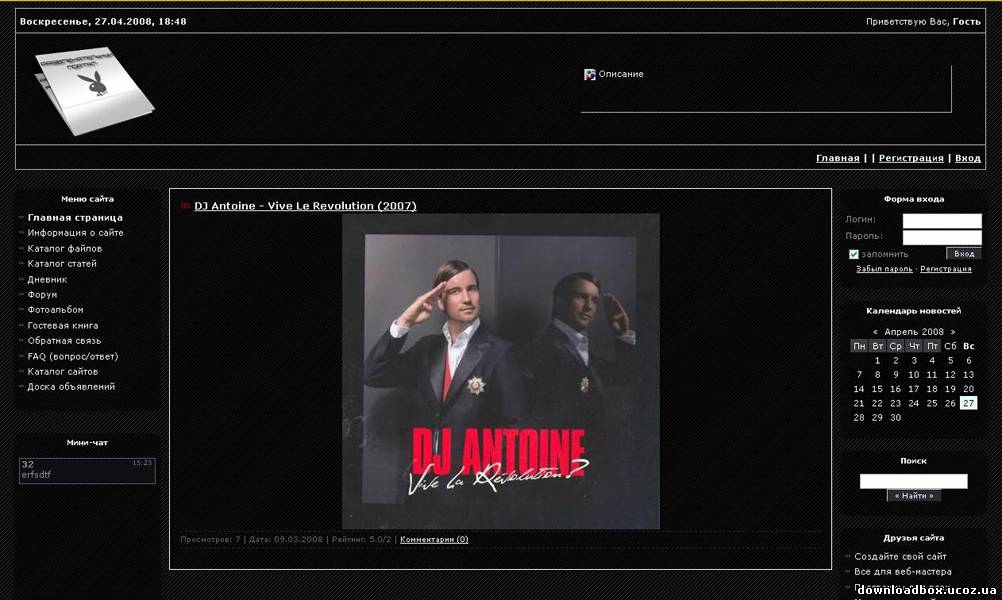Open Каталог статей menu item
Screen dimensions: 1002x600
point(62,264)
